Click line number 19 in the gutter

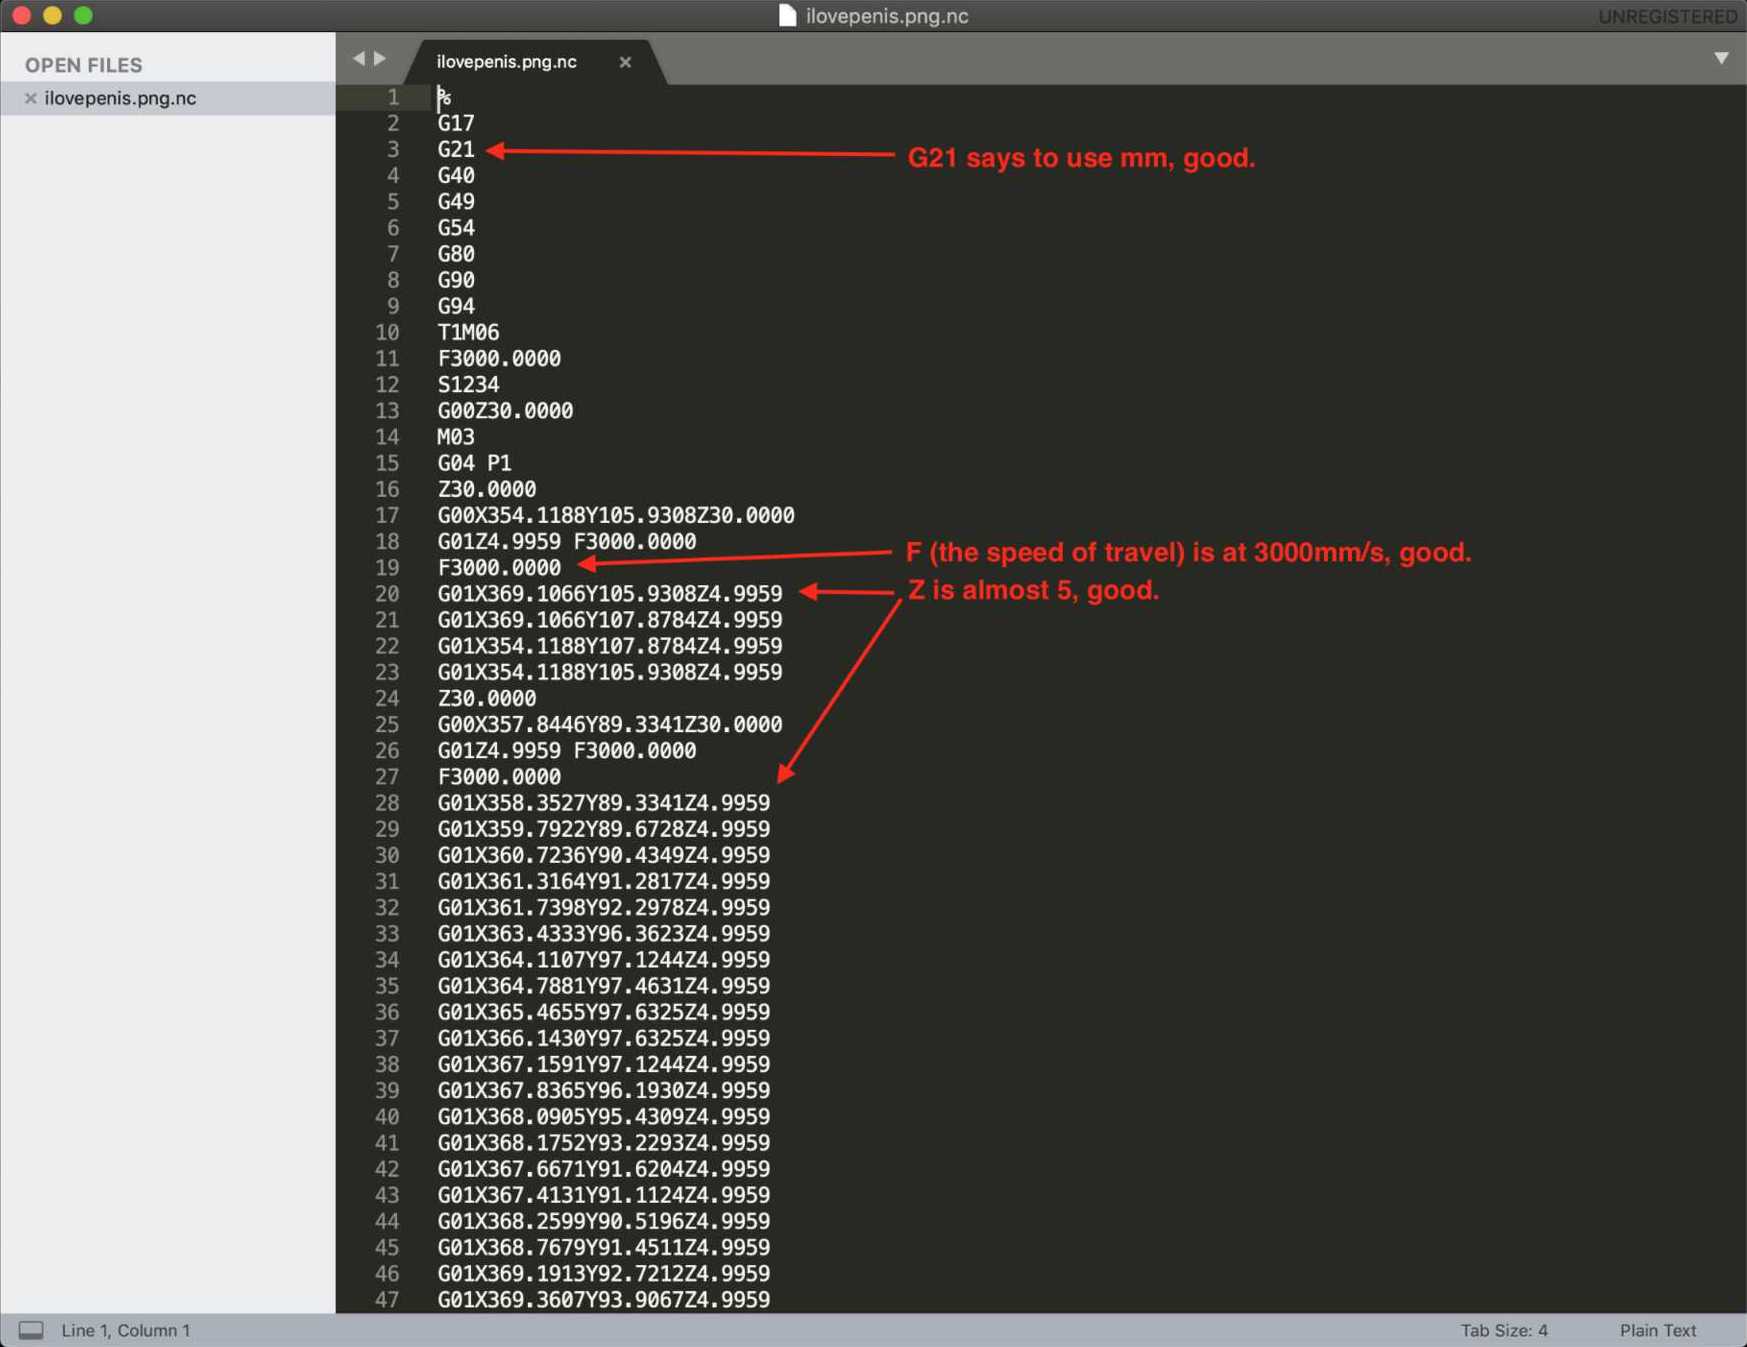coord(387,567)
